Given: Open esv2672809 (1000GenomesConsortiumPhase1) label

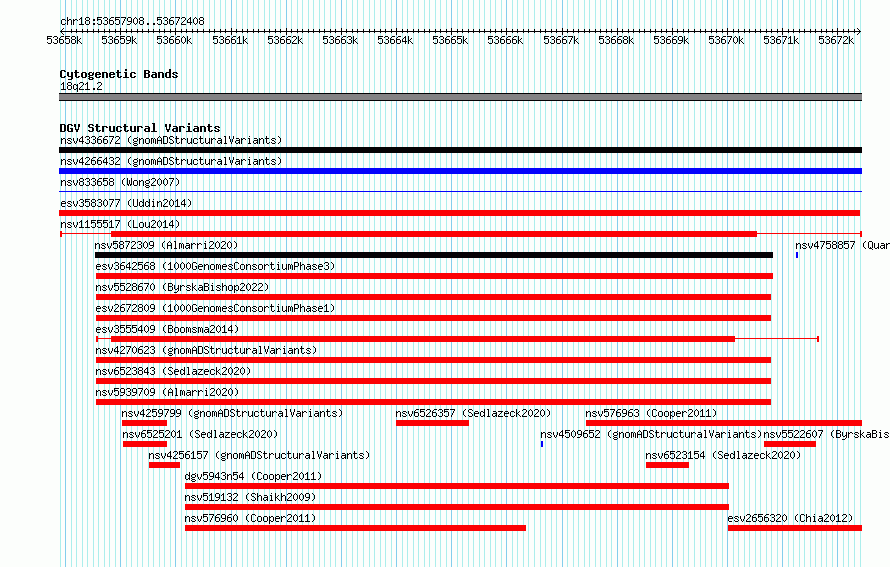Looking at the screenshot, I should (215, 308).
